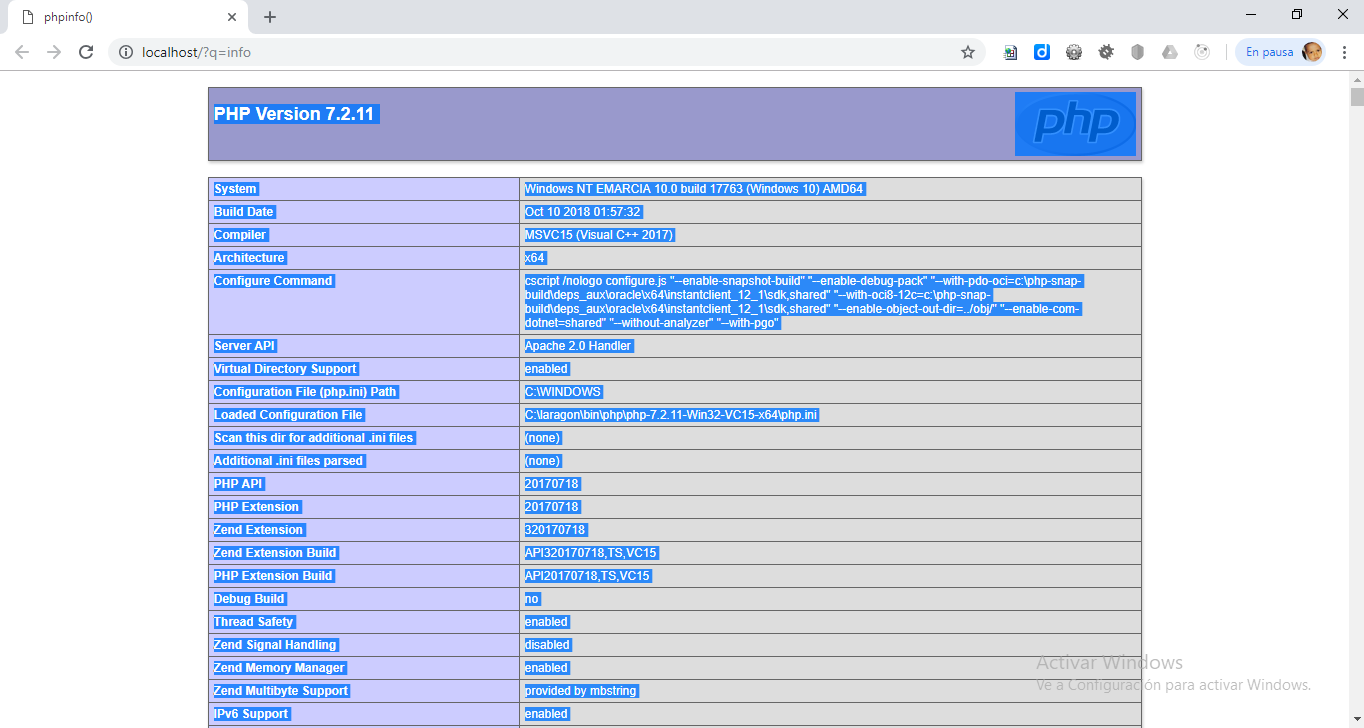Open the gray shield extension

1137,52
